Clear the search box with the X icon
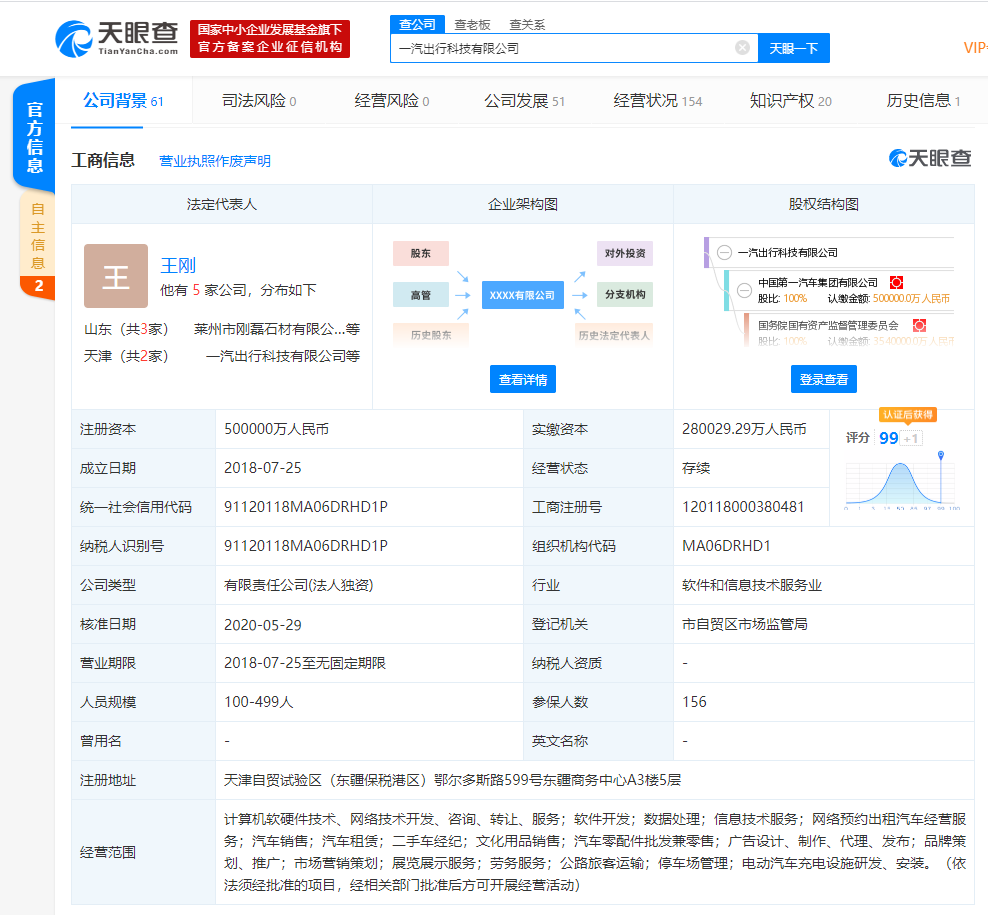 pyautogui.click(x=742, y=47)
